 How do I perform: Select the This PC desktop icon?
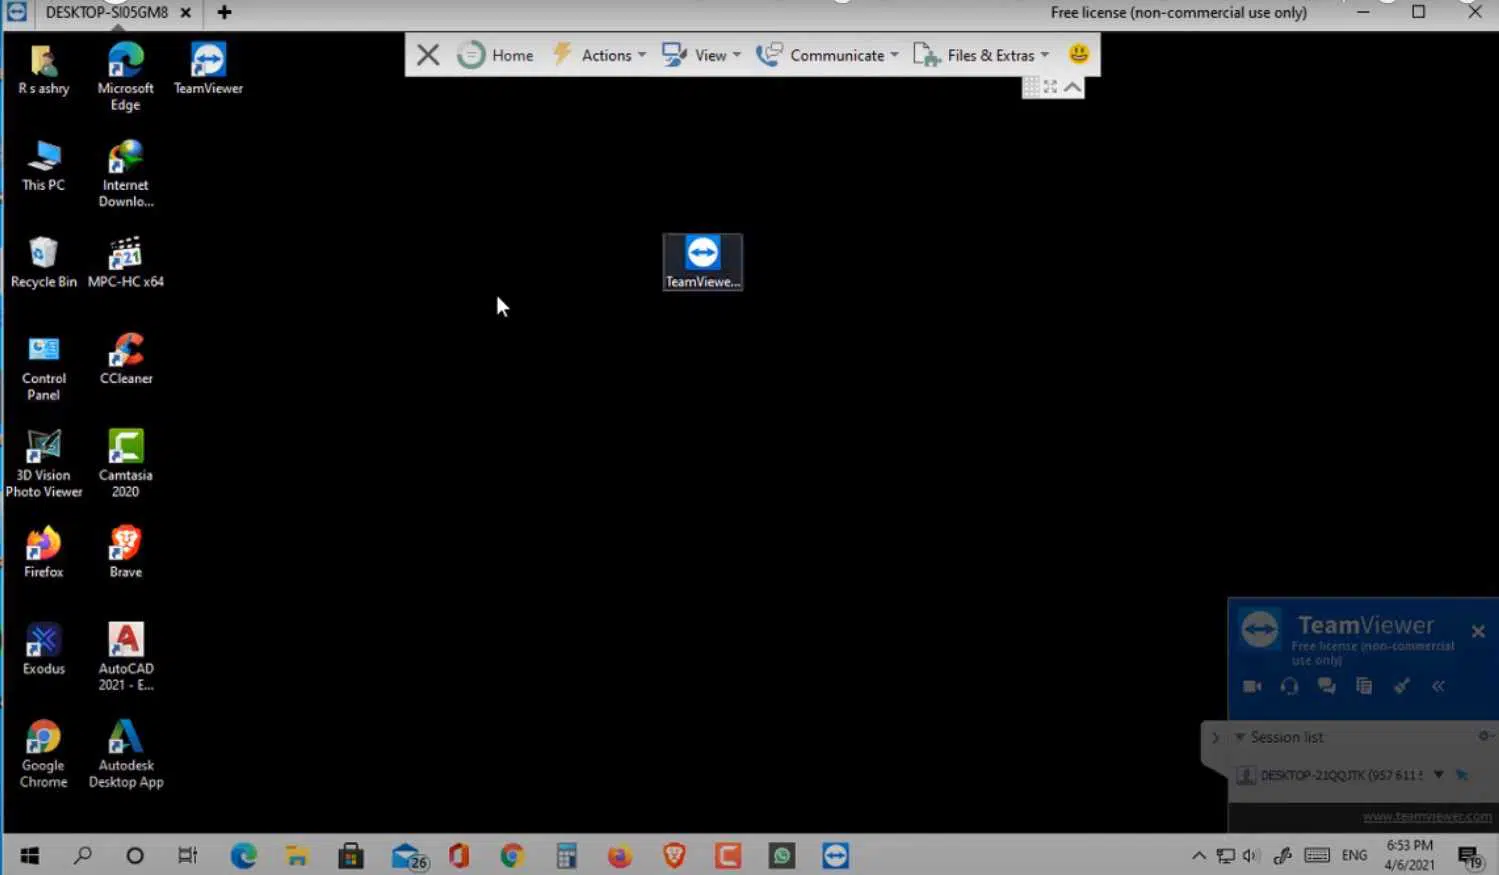[x=44, y=166]
